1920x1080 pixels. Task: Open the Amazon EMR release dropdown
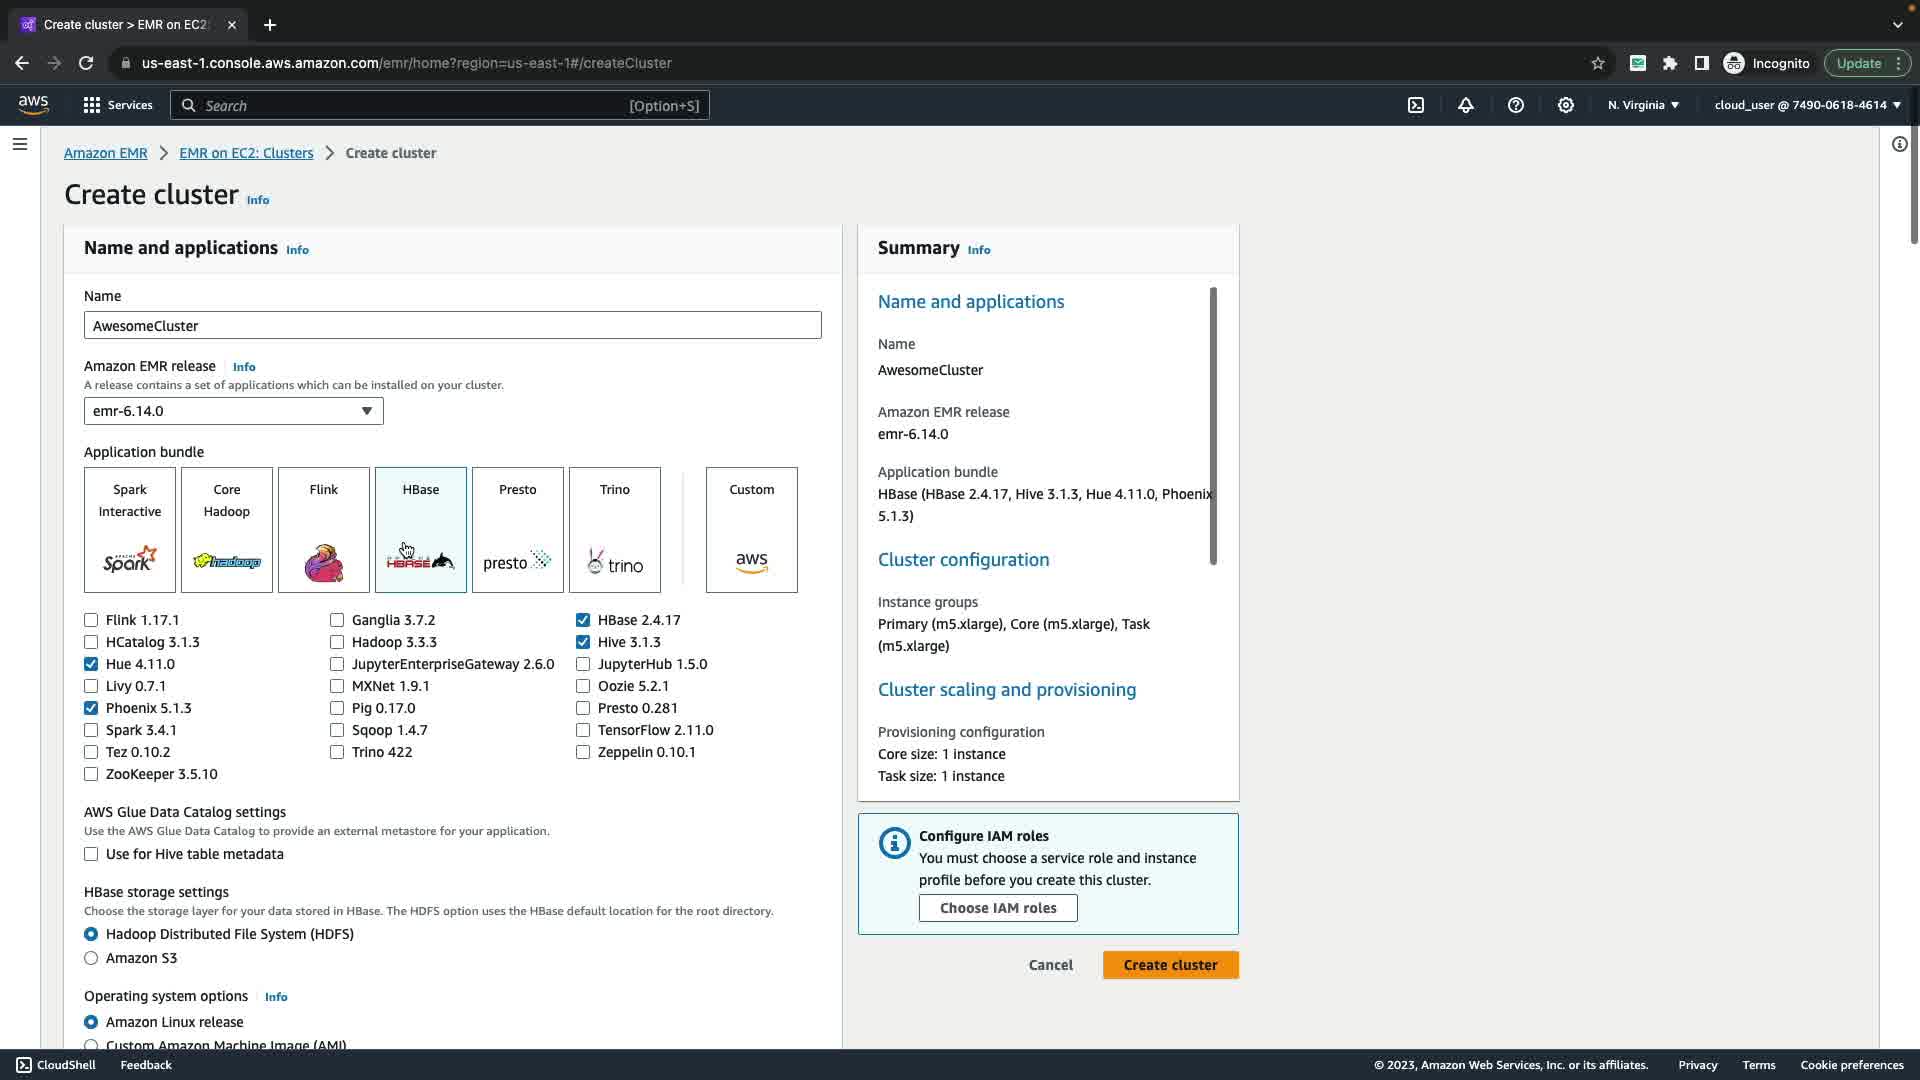point(233,411)
